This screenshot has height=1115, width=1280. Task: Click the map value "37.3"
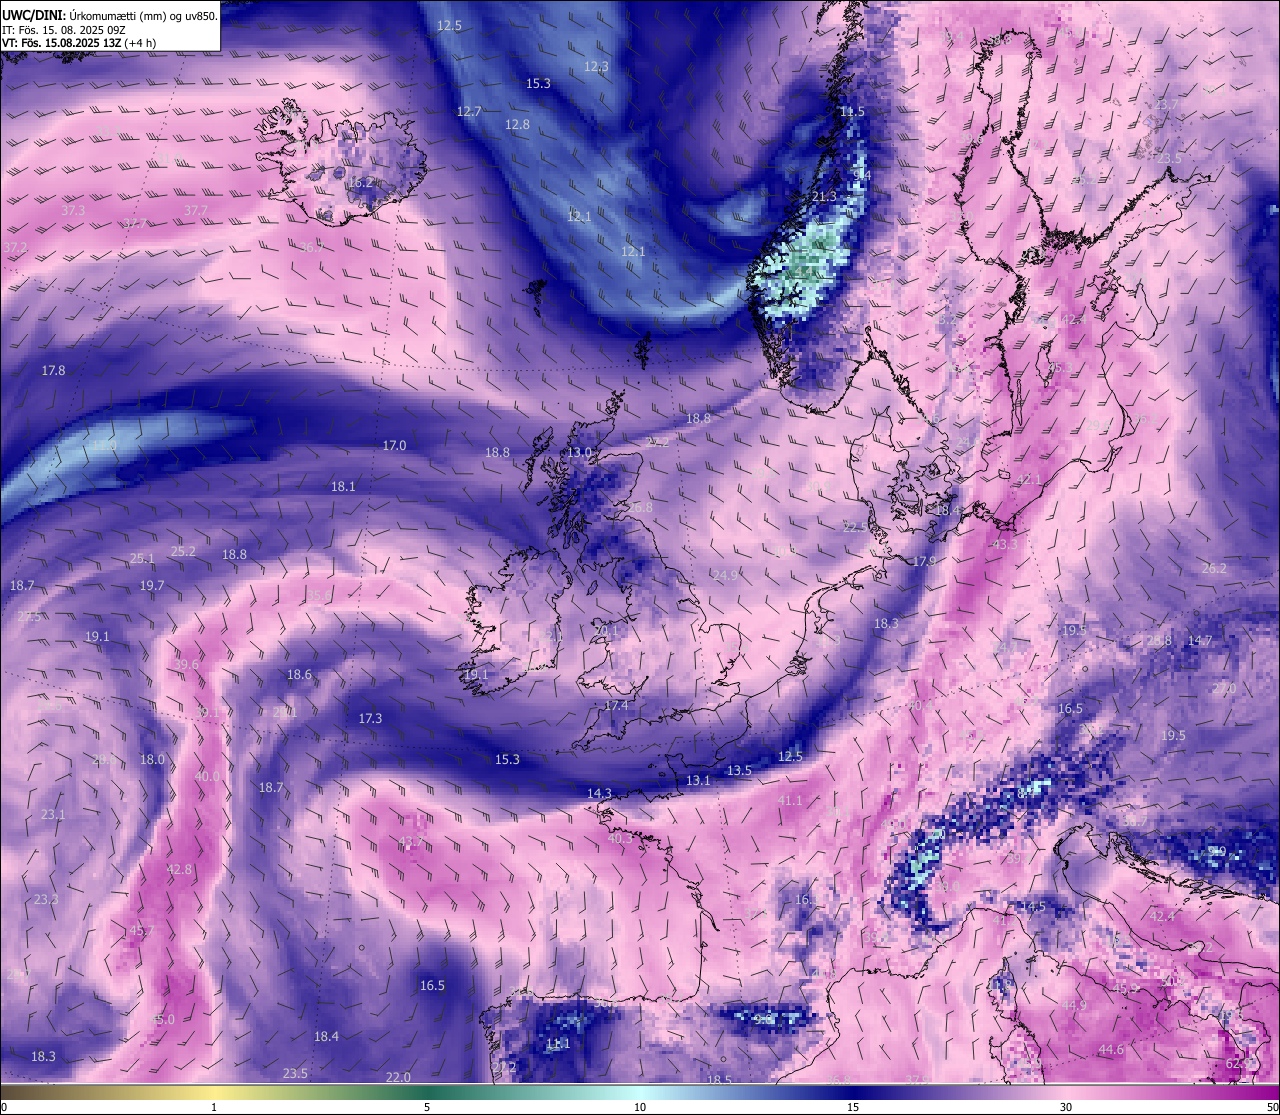coord(73,211)
